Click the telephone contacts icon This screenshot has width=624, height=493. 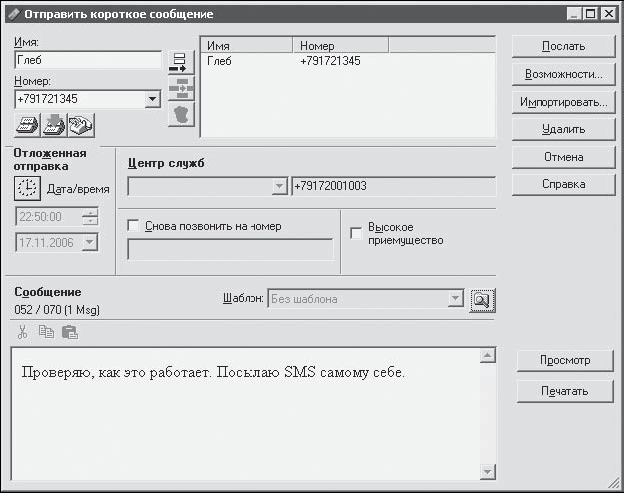[81, 125]
